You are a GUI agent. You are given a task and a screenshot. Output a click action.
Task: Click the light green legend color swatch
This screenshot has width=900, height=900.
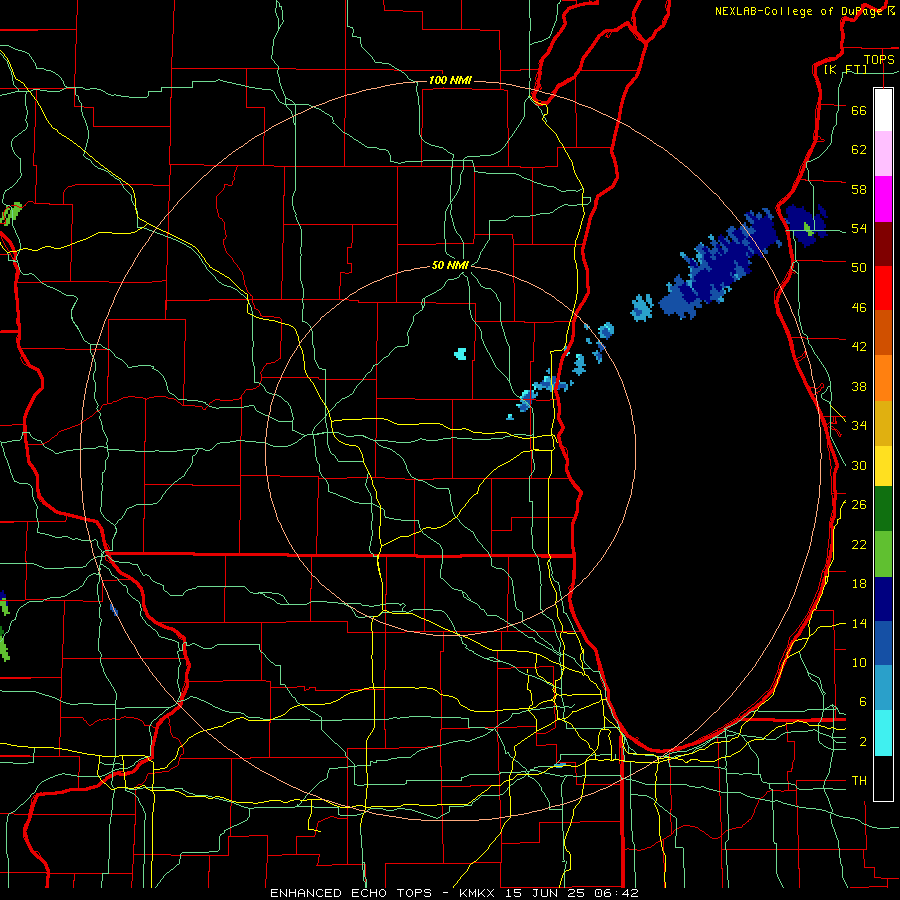[x=883, y=554]
